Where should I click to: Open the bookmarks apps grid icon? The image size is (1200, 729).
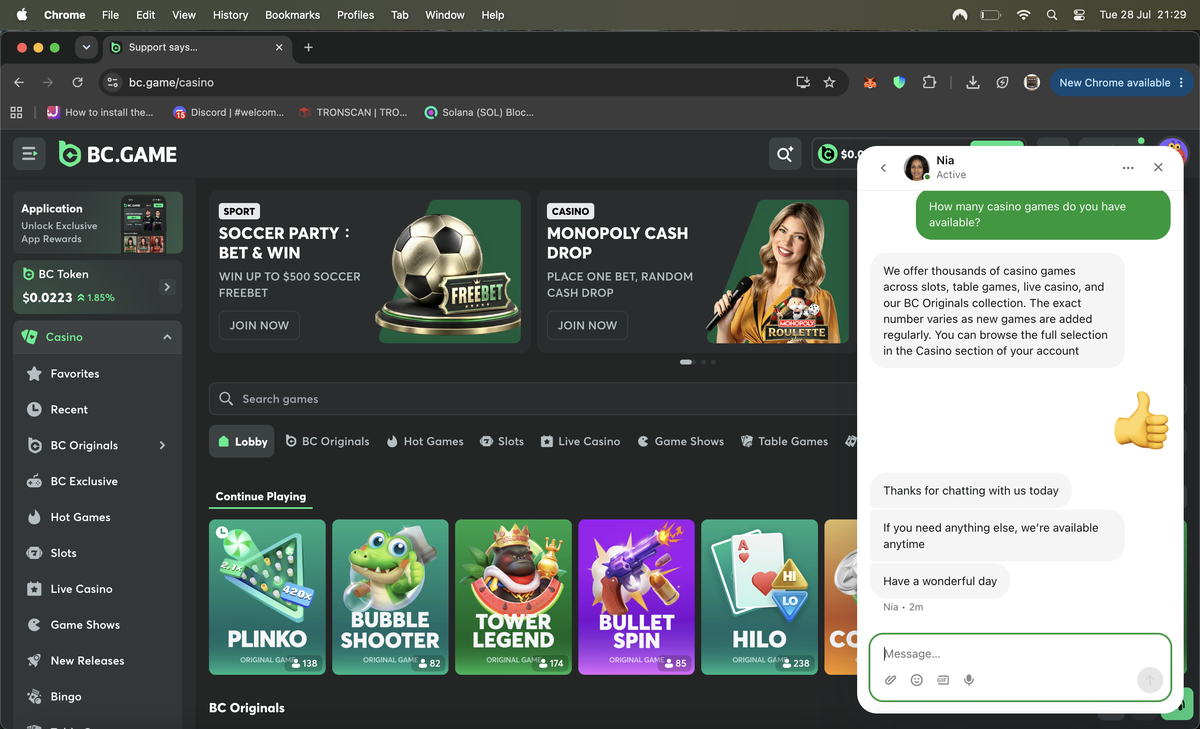click(x=16, y=112)
